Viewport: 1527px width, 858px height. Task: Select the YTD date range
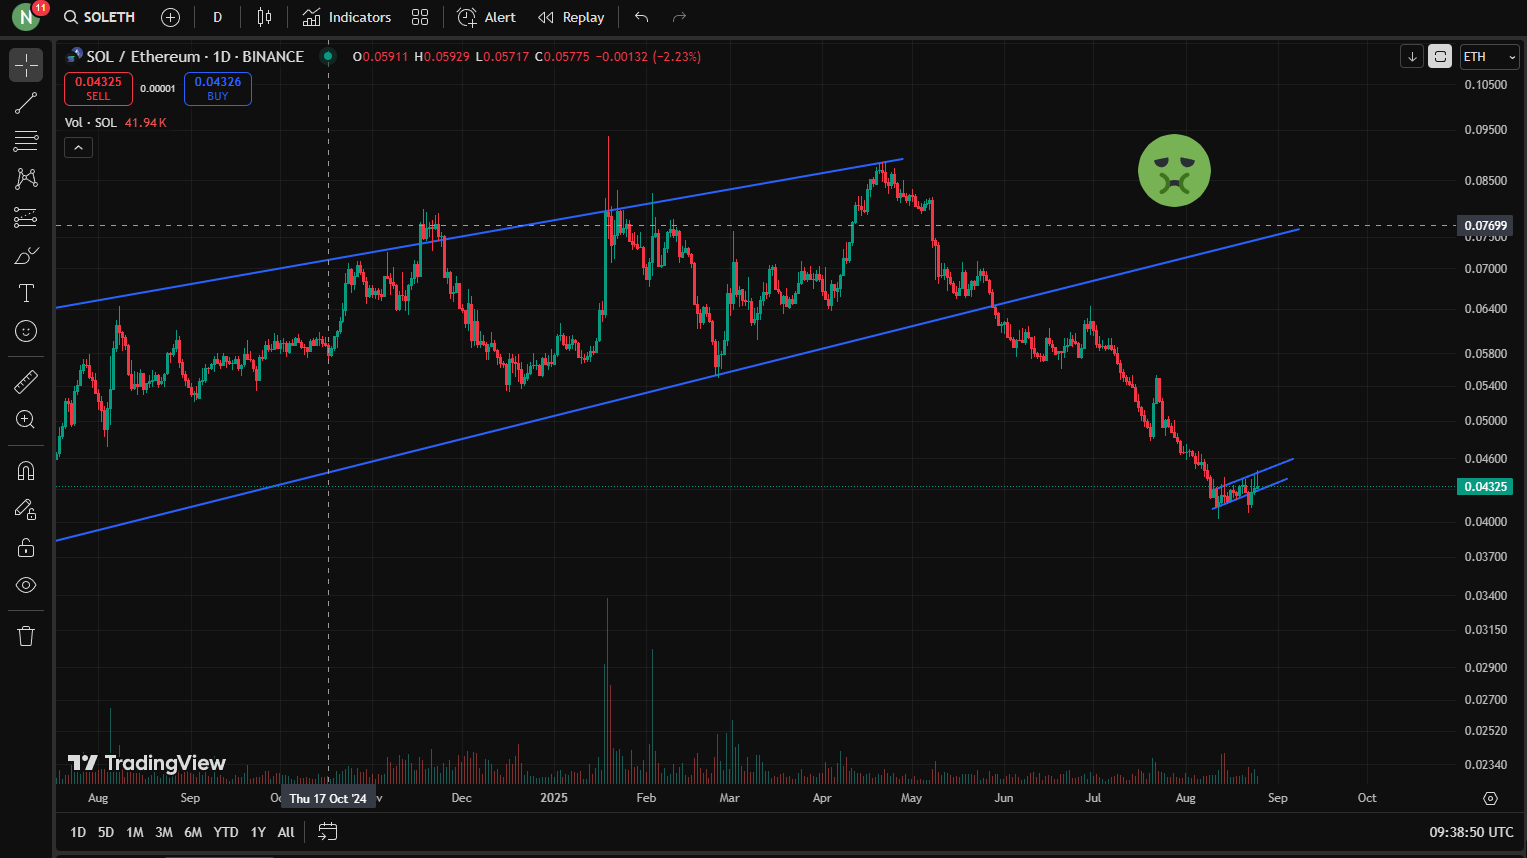coord(226,832)
